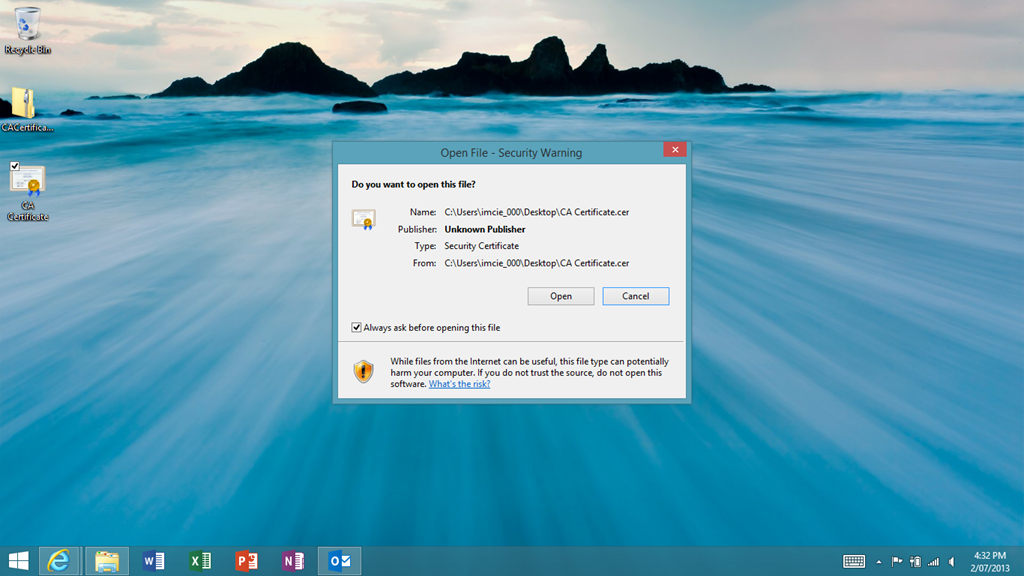Switch to Outlook in the taskbar
Viewport: 1024px width, 576px height.
click(339, 561)
